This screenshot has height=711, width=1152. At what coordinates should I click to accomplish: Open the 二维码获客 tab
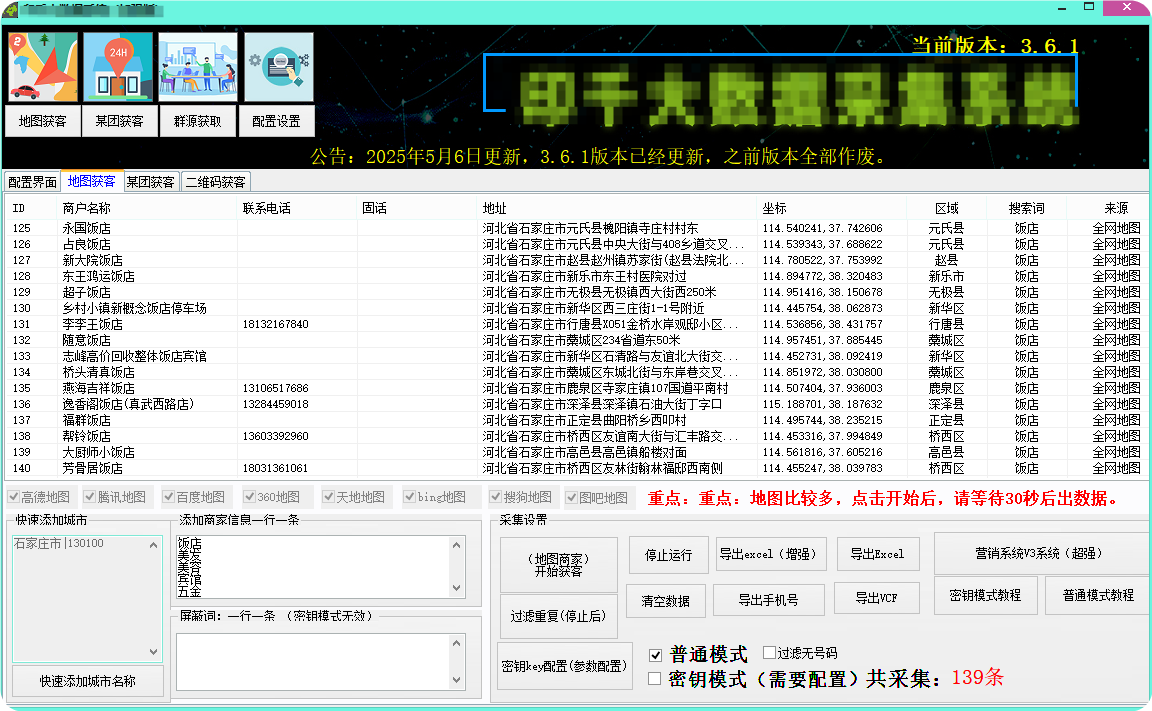215,182
